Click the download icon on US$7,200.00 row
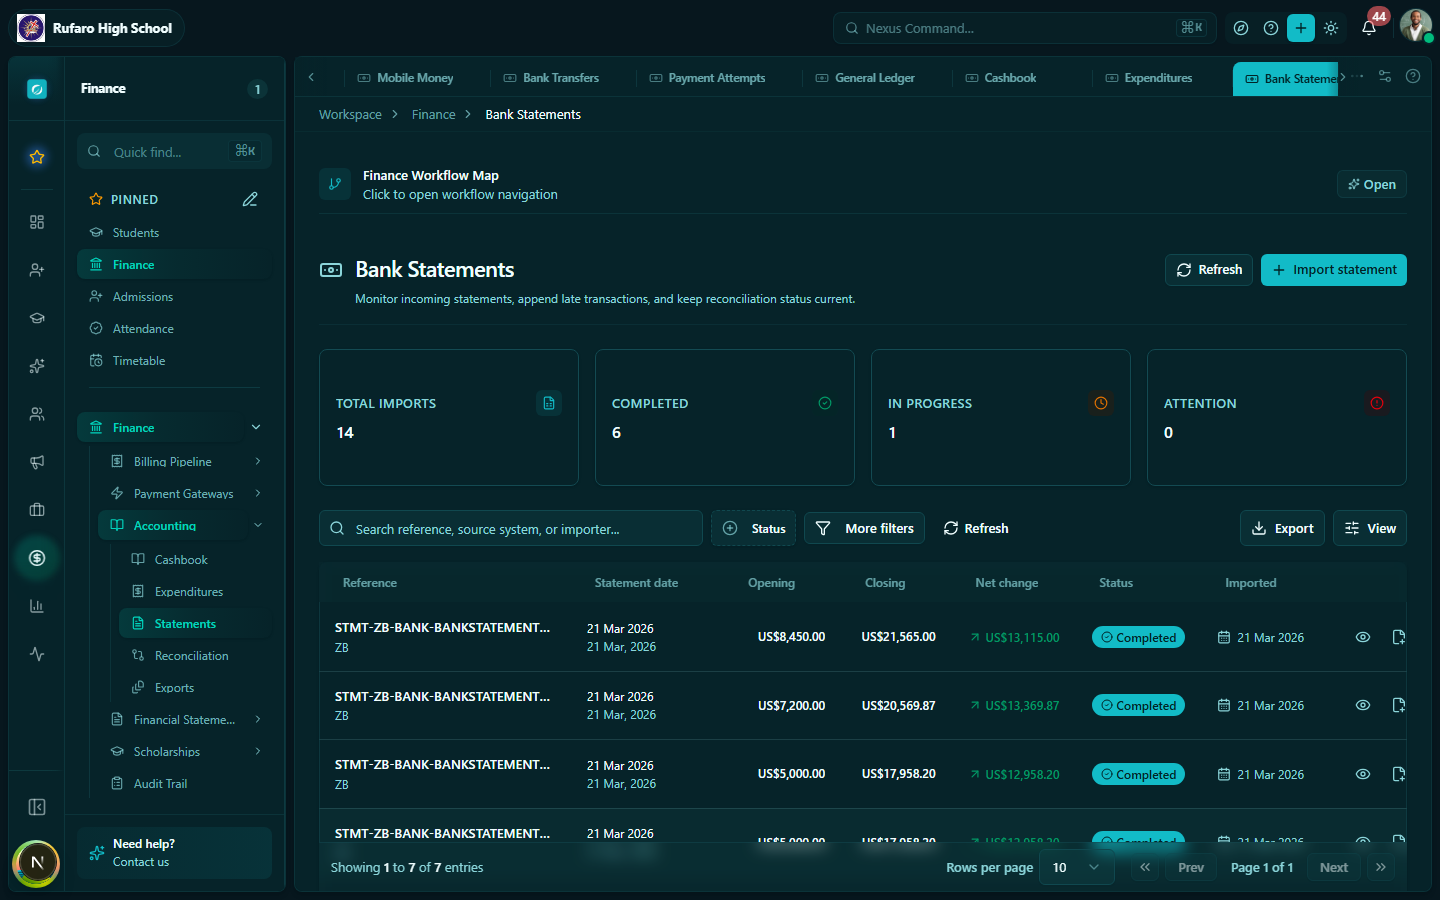The height and width of the screenshot is (900, 1440). [1398, 705]
